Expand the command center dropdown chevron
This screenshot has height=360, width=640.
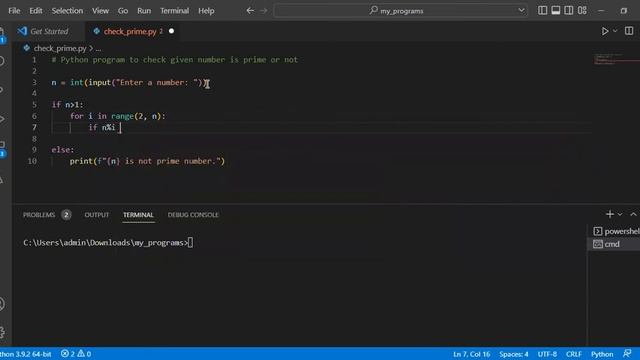click(521, 11)
